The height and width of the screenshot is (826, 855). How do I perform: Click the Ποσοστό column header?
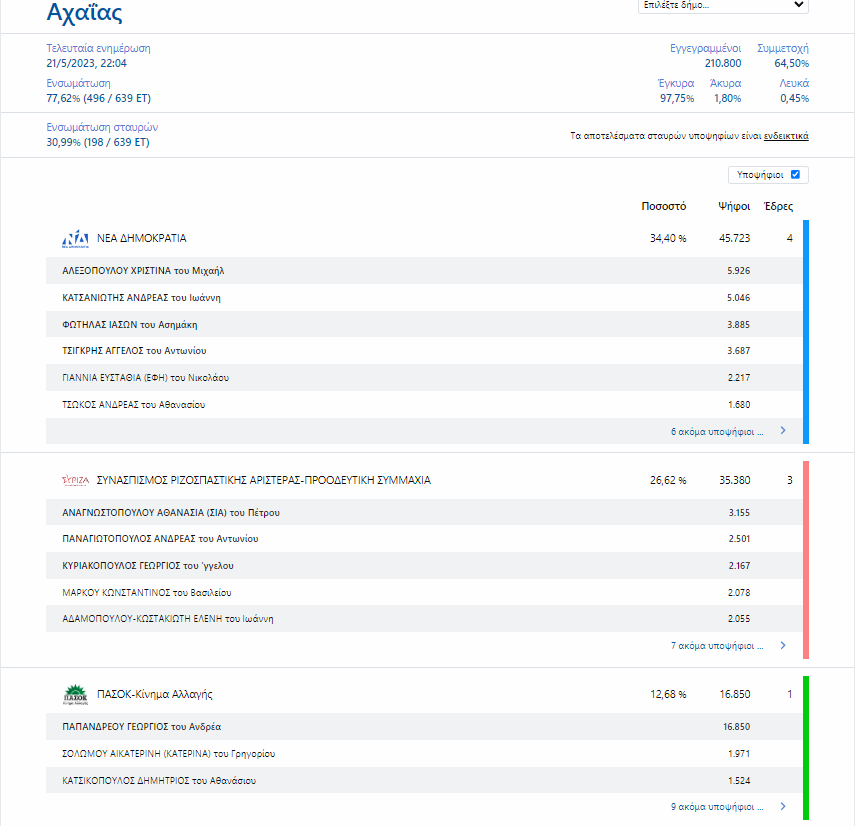click(663, 207)
